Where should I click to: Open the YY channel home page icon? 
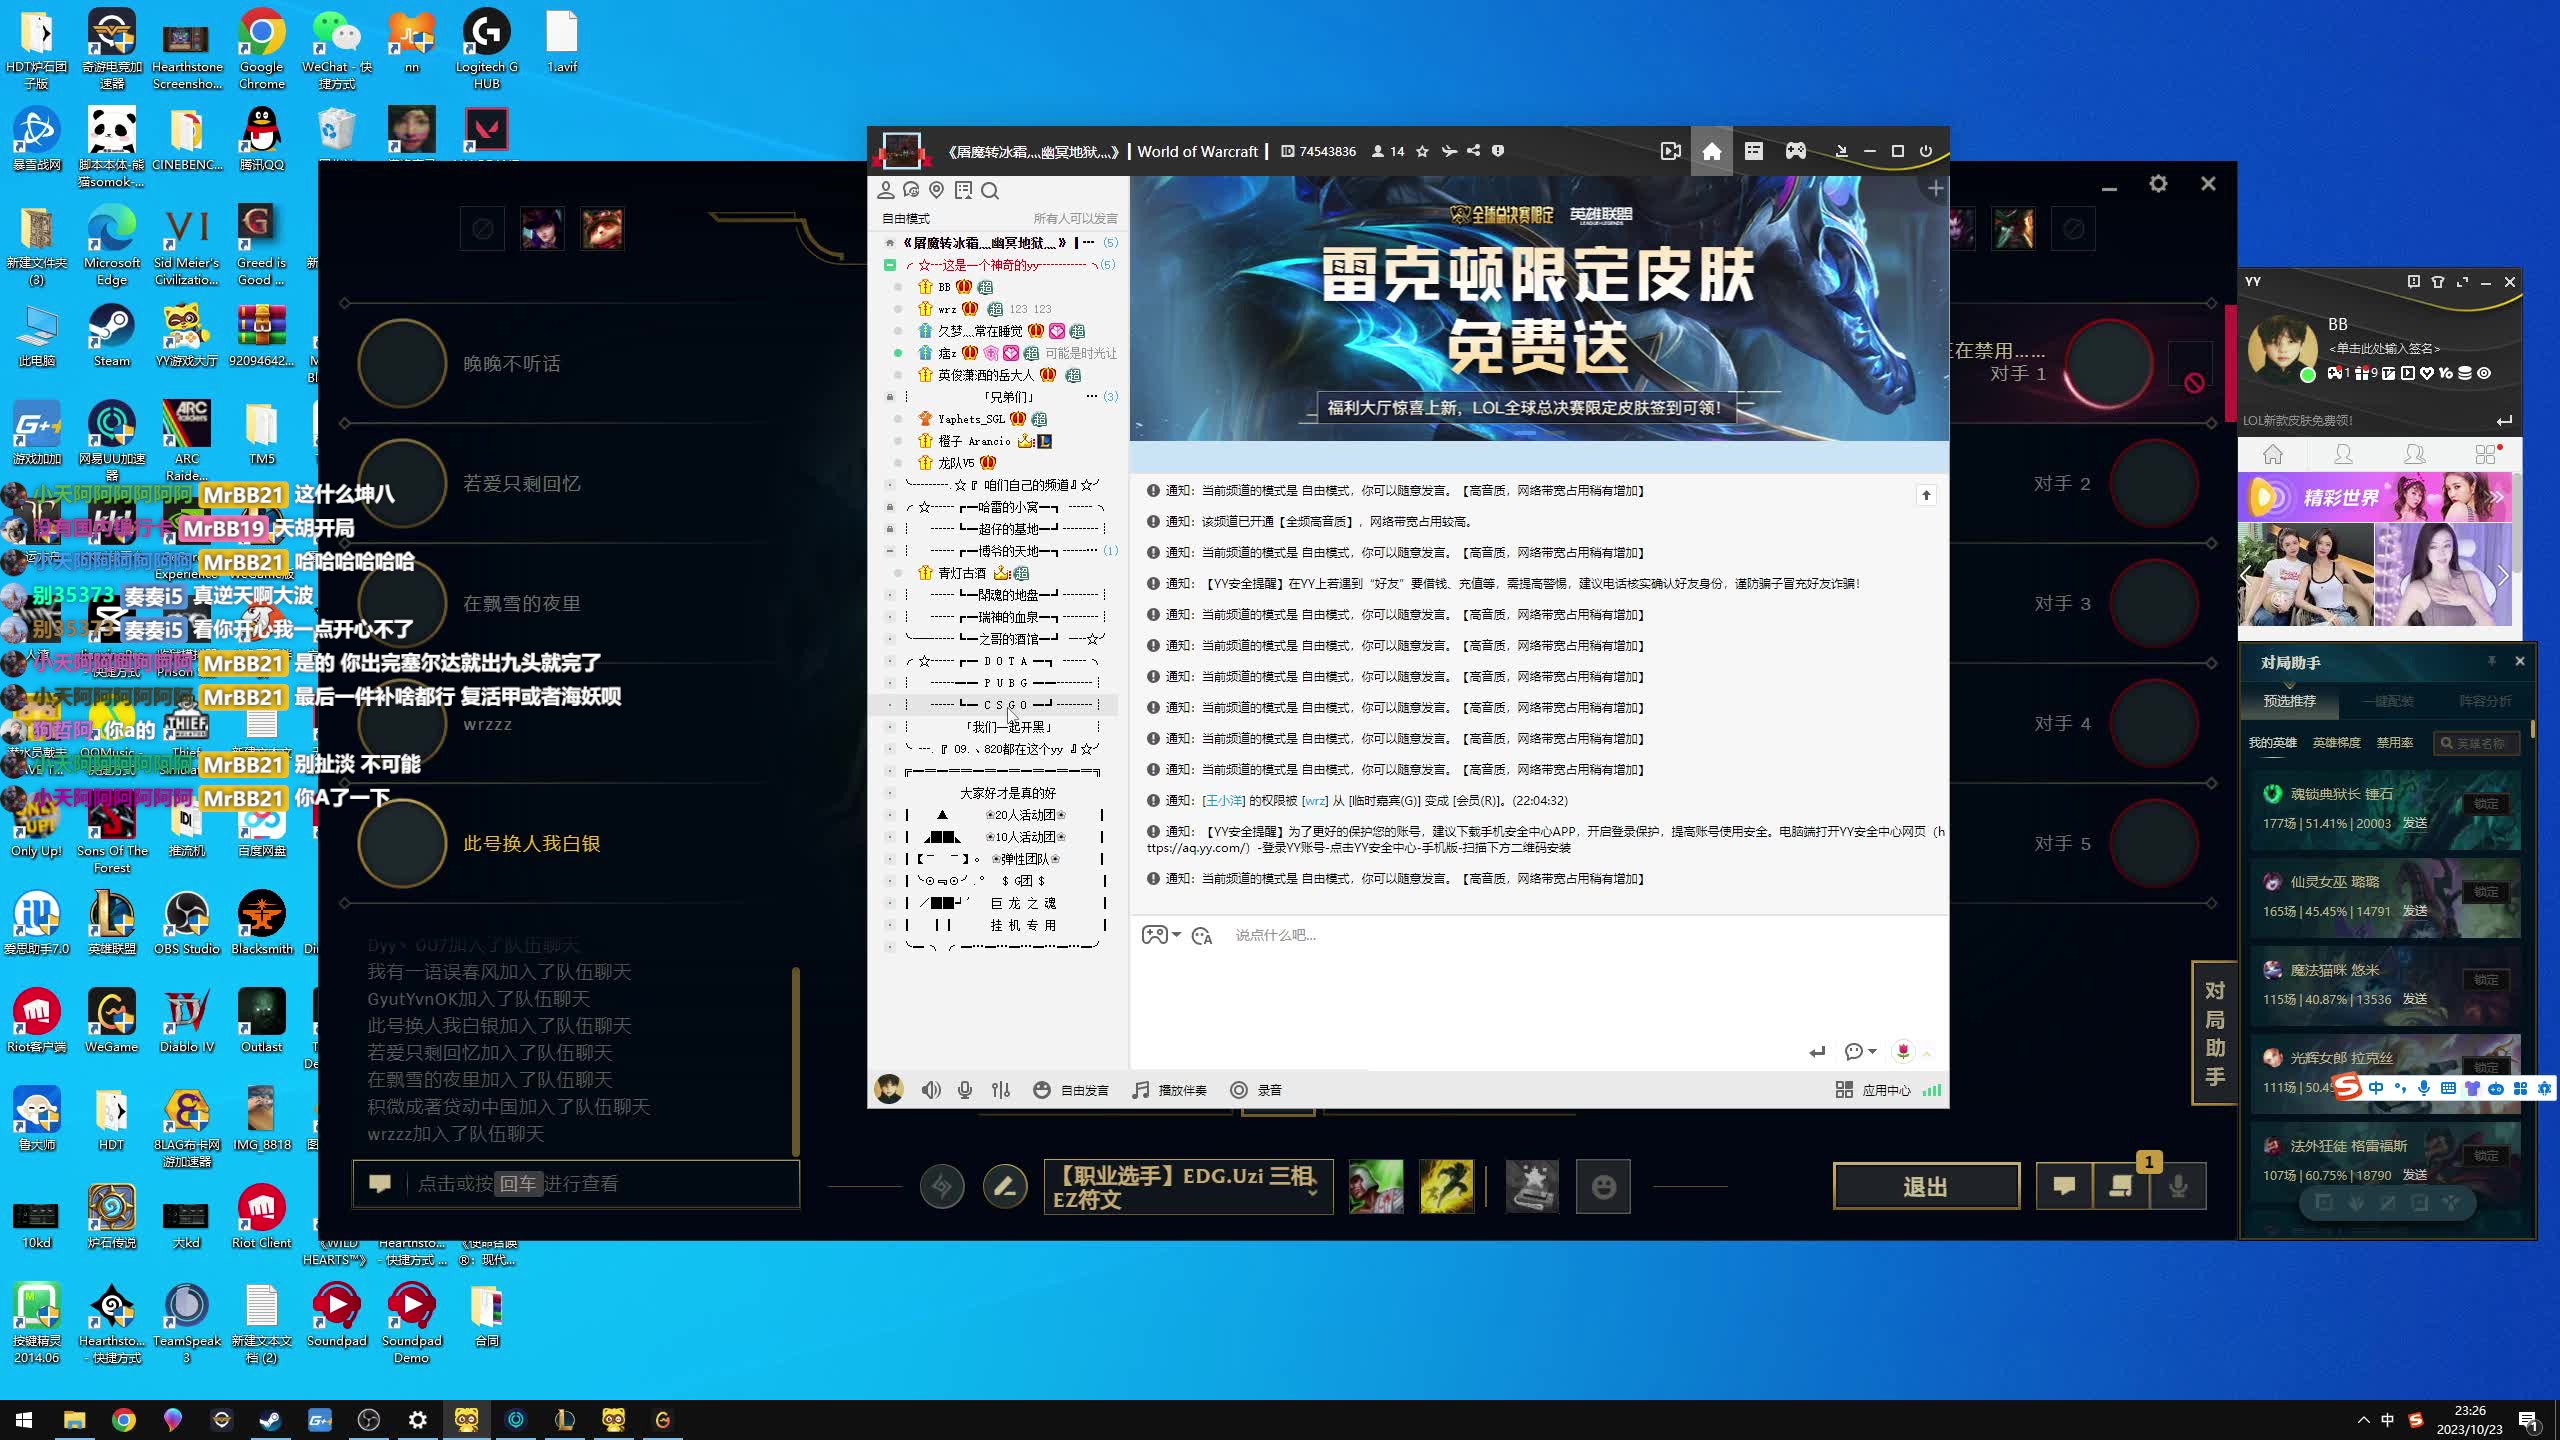tap(1711, 151)
